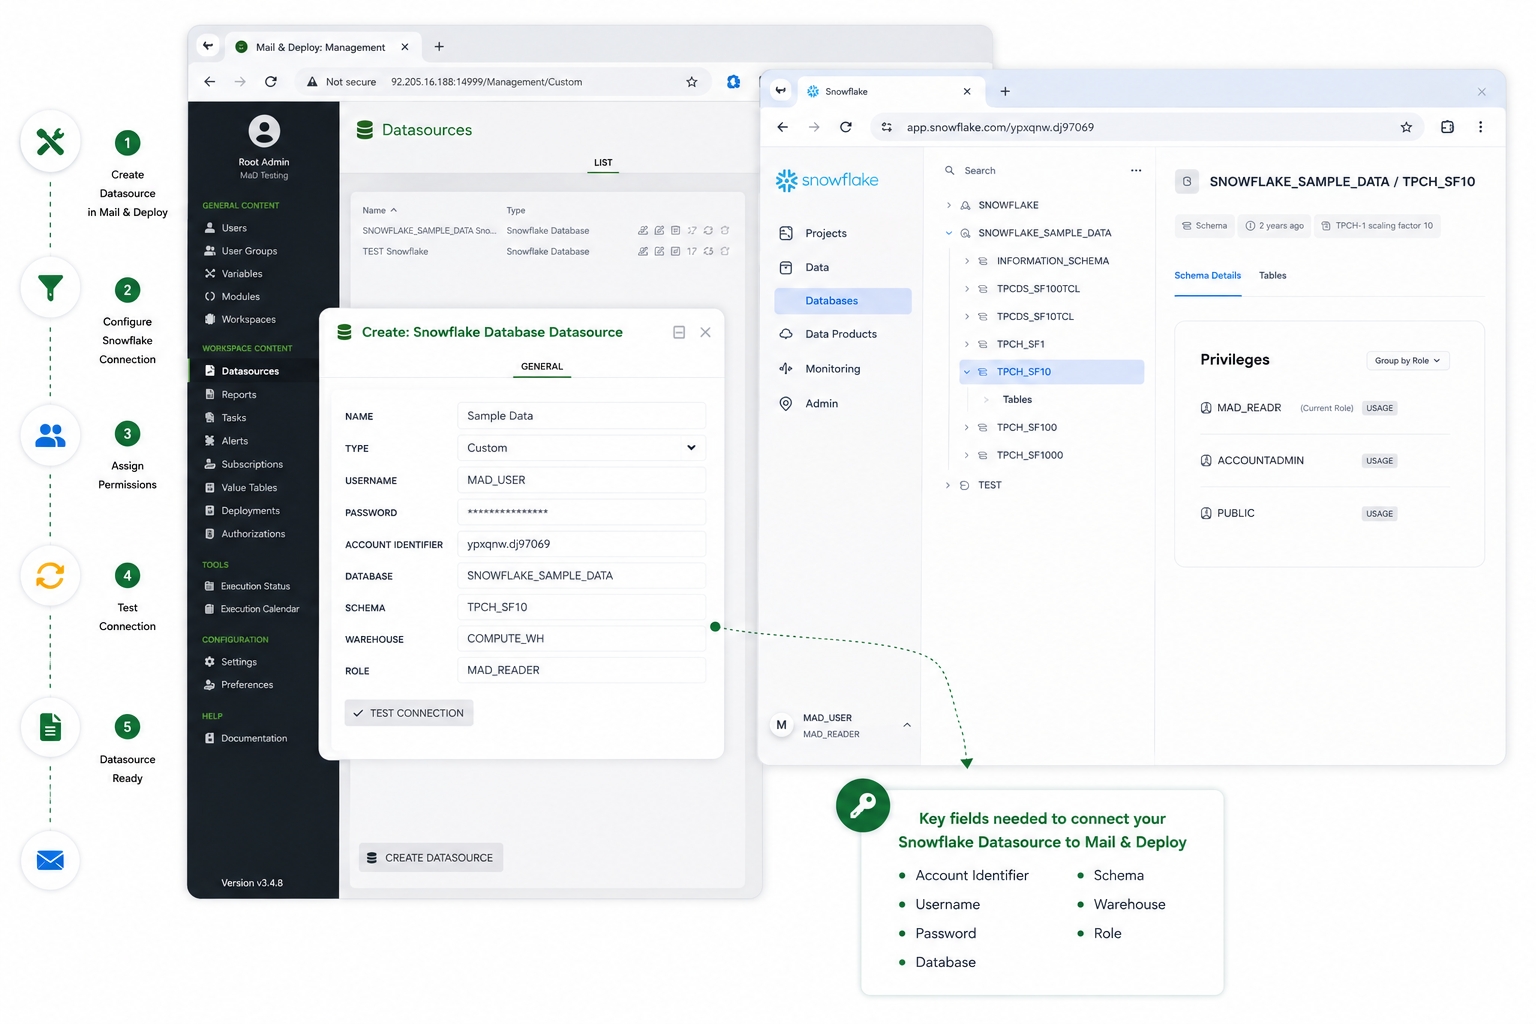The image size is (1536, 1024).
Task: Open Users in Mail & Deploy sidebar
Action: point(234,228)
